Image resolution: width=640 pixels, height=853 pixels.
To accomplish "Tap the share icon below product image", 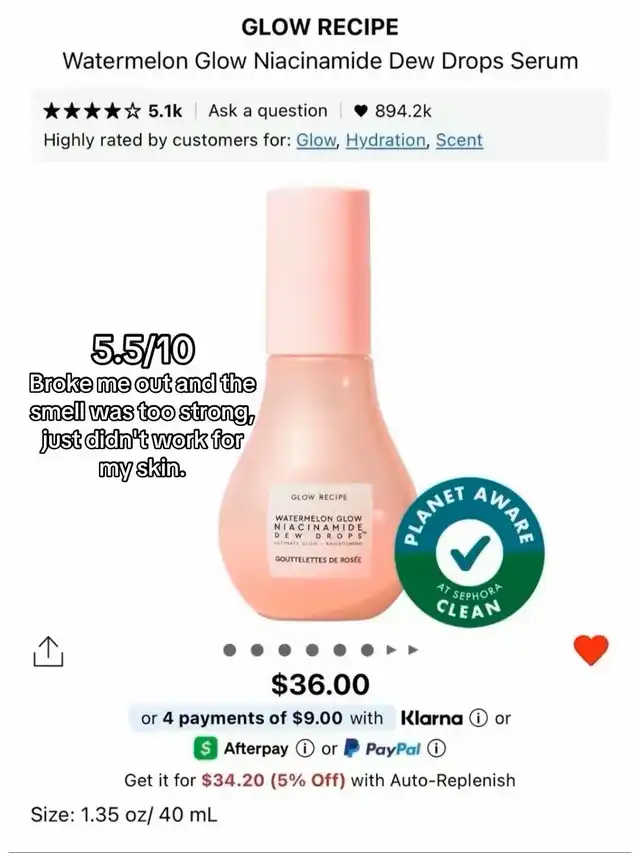I will coord(48,651).
